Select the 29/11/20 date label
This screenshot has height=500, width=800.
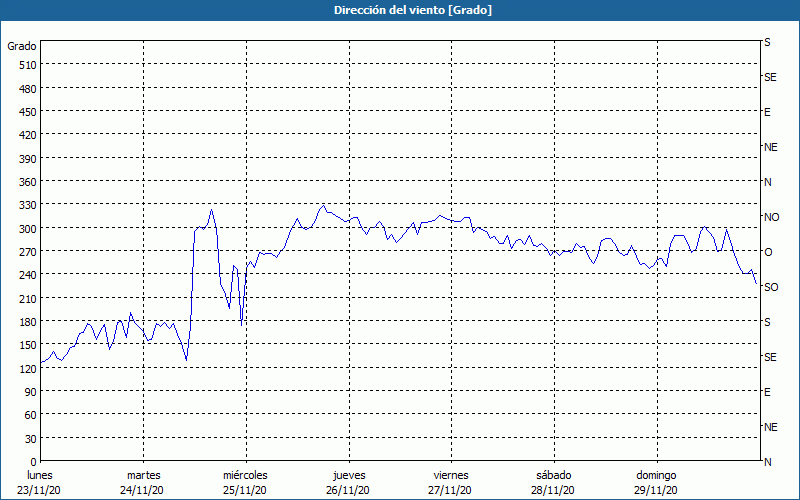click(x=656, y=490)
